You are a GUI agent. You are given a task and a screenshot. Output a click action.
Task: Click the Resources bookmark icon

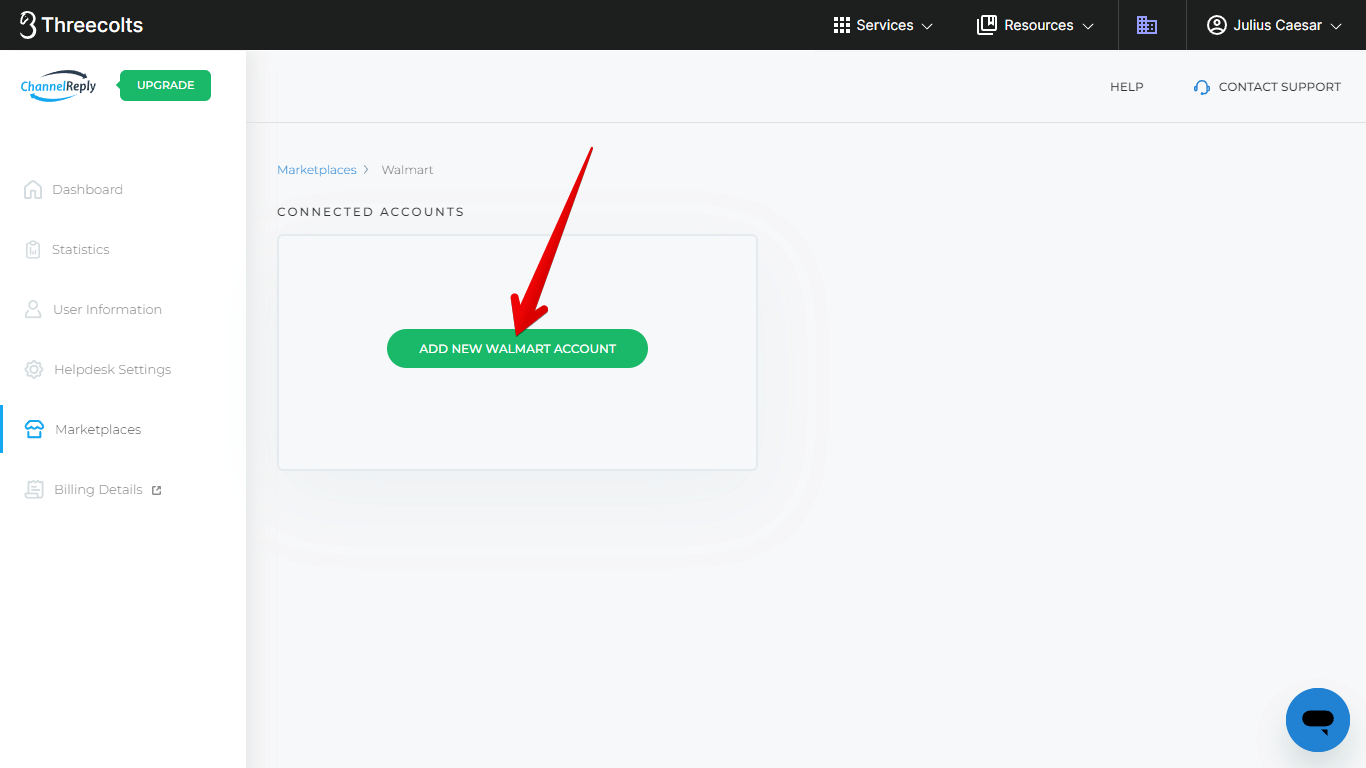pos(987,25)
